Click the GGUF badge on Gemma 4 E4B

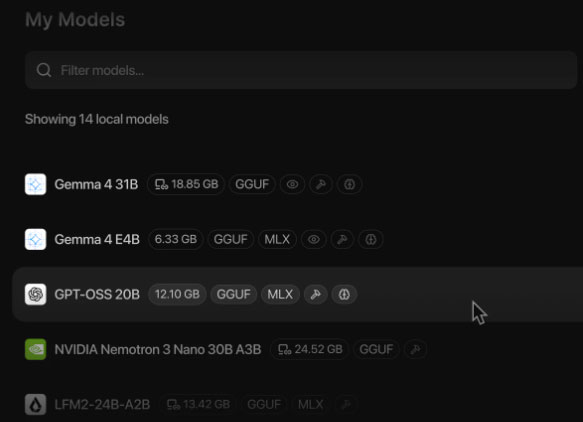(x=231, y=239)
